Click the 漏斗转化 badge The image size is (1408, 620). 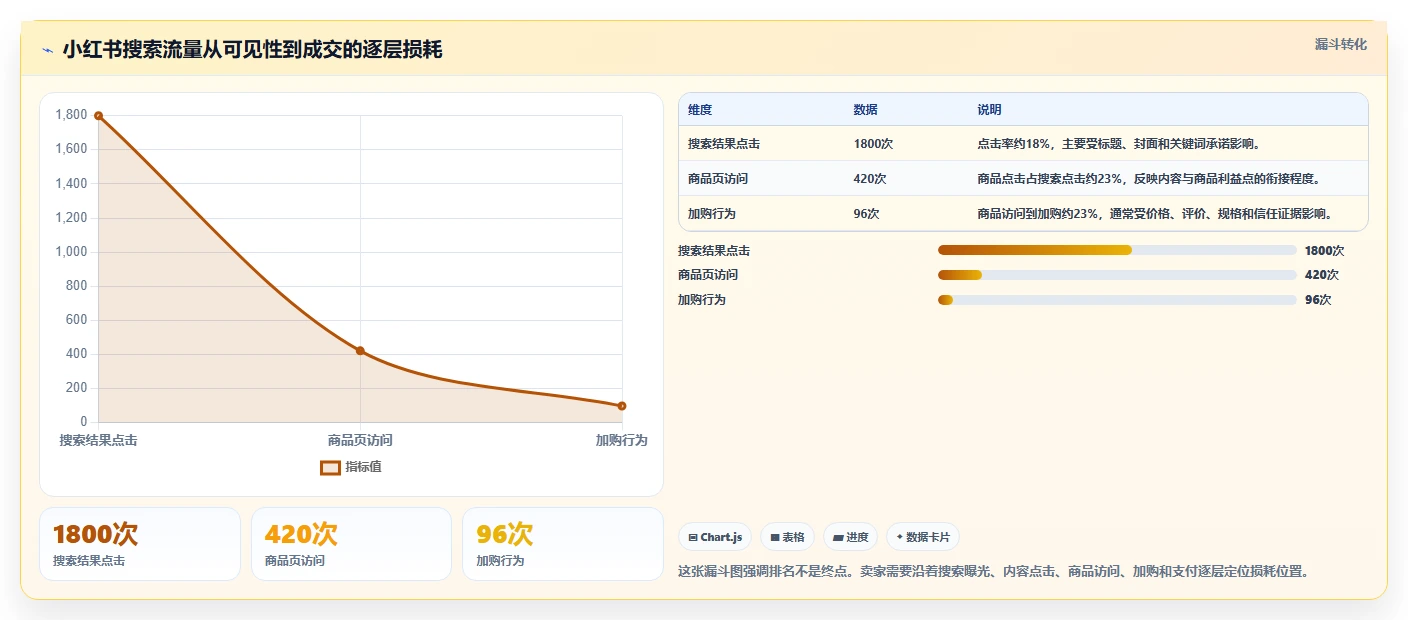click(1340, 44)
